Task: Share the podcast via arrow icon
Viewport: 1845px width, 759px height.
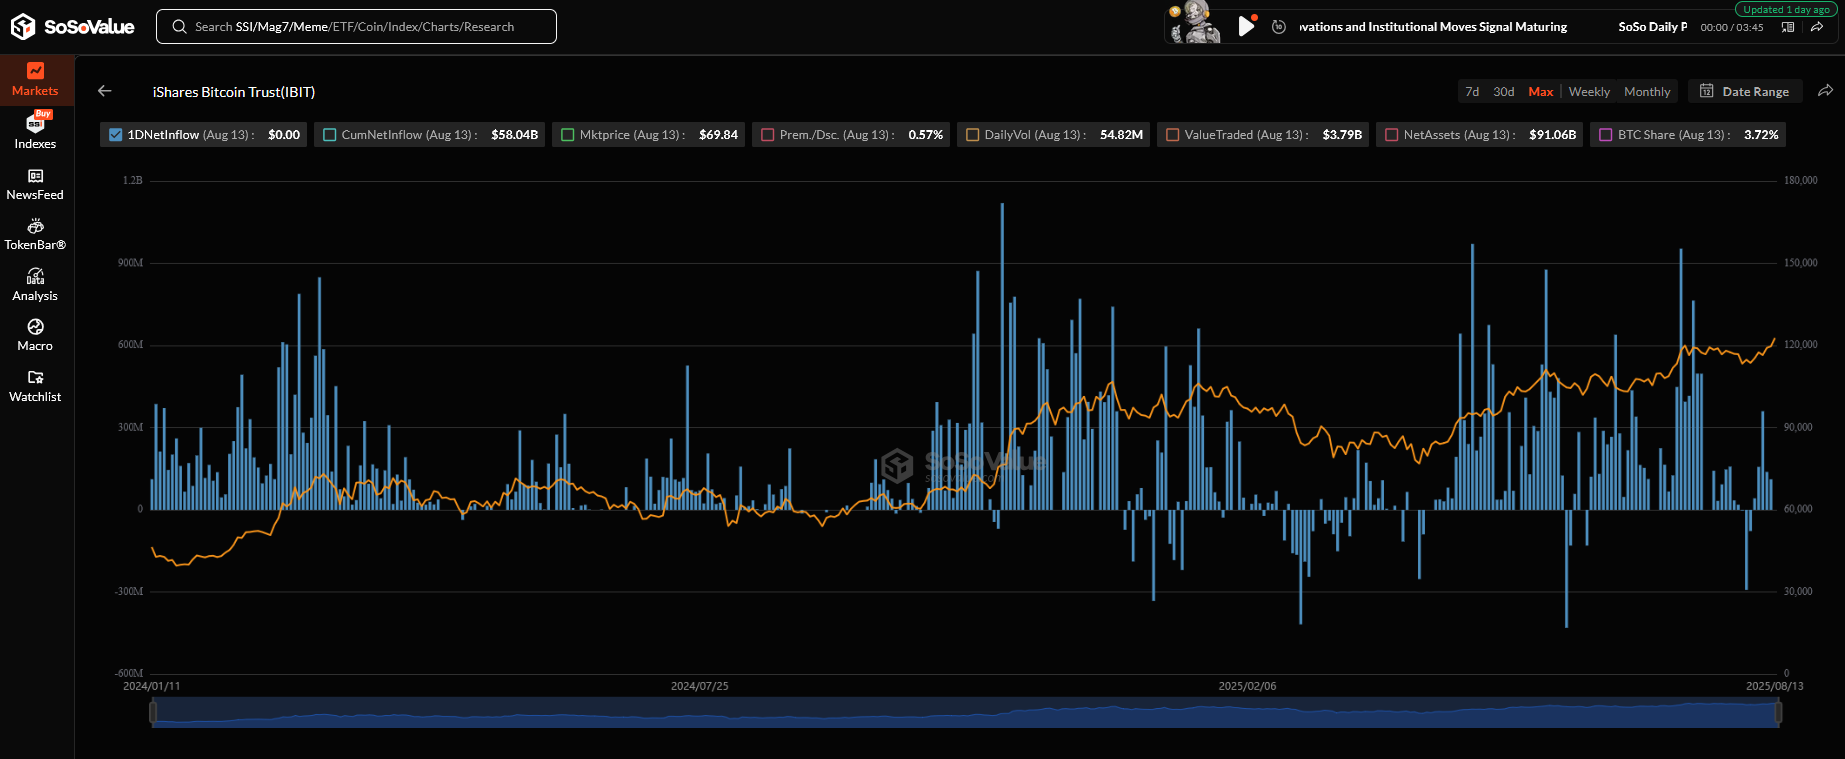Action: pos(1817,27)
